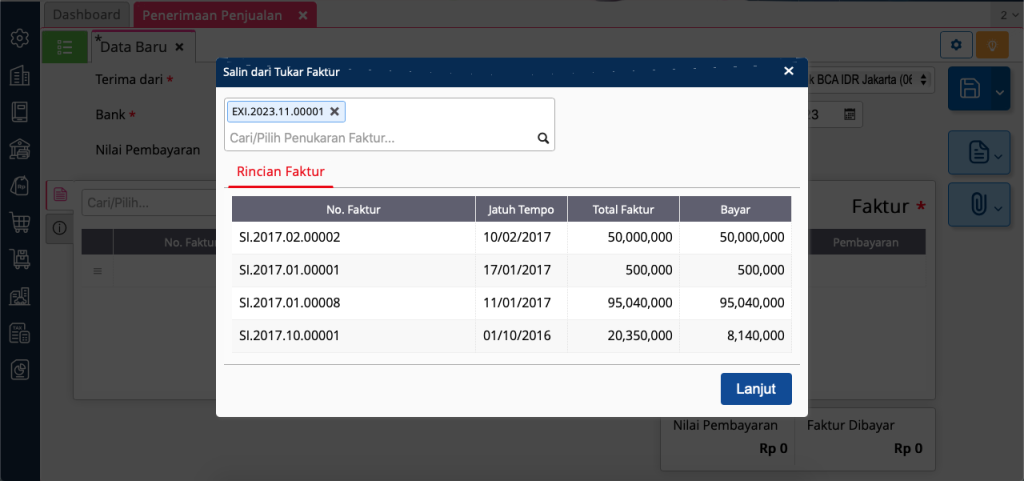Switch to the Dashboard tab
Image resolution: width=1024 pixels, height=481 pixels.
pos(87,15)
